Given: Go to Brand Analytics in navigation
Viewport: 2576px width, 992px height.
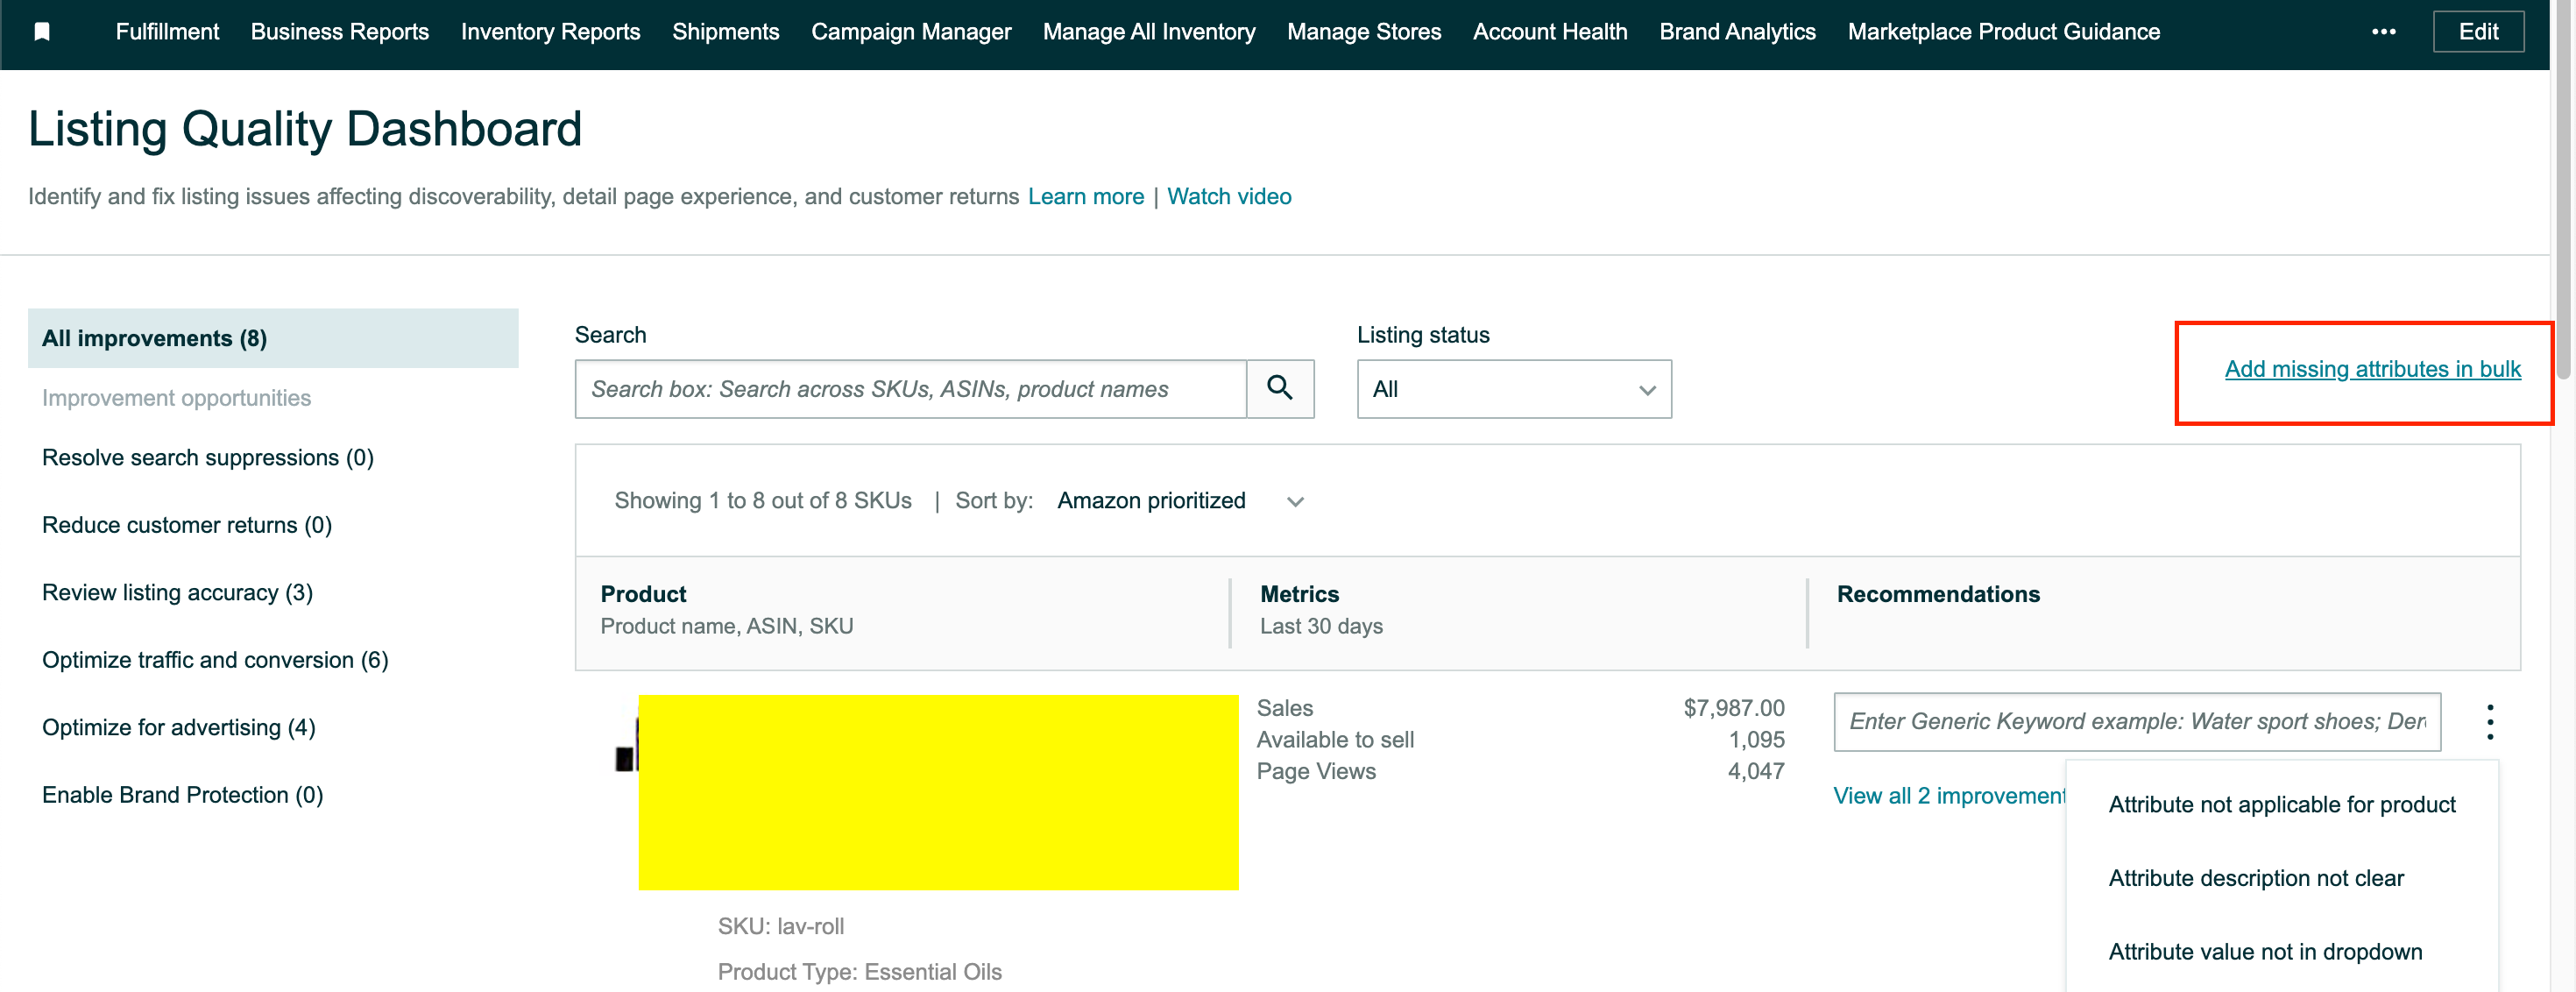Looking at the screenshot, I should pos(1736,32).
